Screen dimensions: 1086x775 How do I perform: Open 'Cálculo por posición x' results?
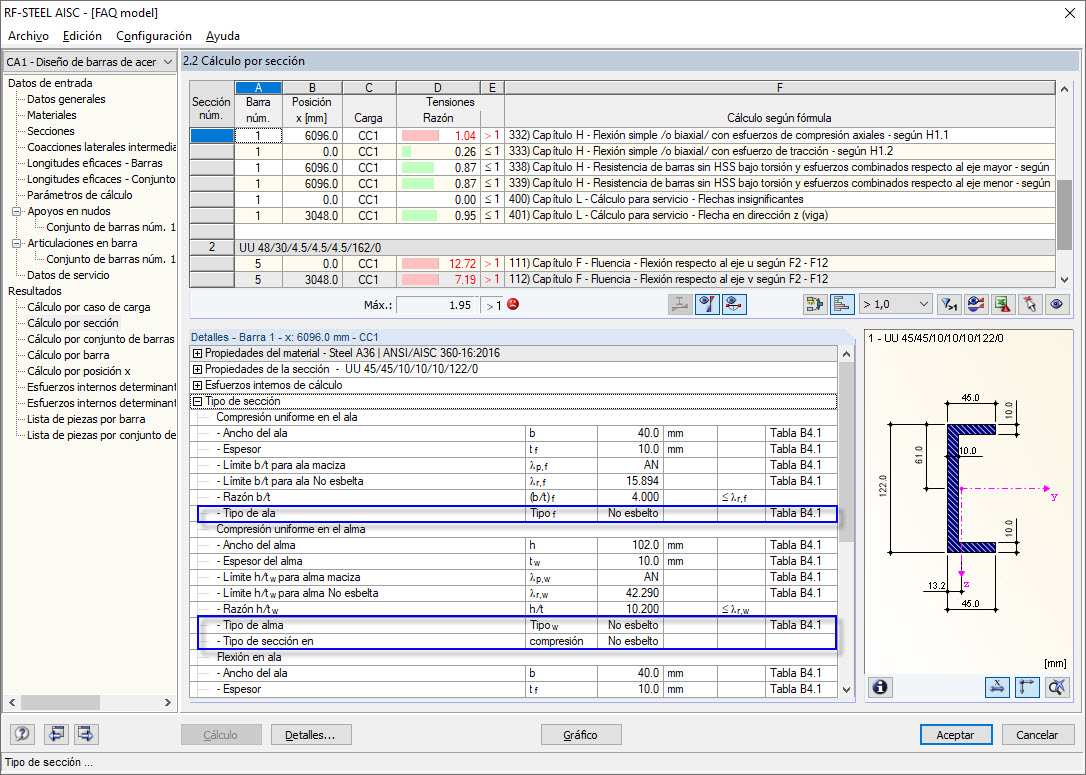[79, 371]
